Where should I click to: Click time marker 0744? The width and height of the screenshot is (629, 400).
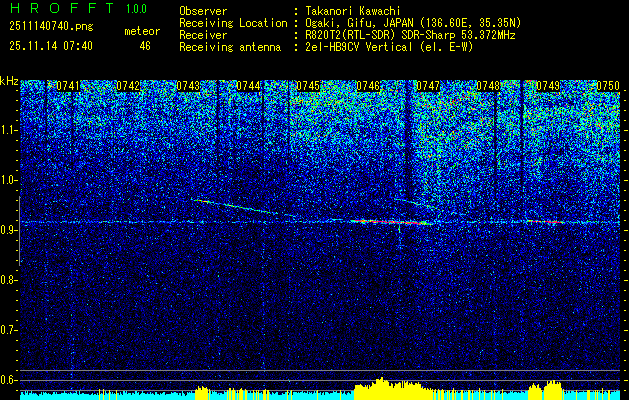tap(248, 86)
